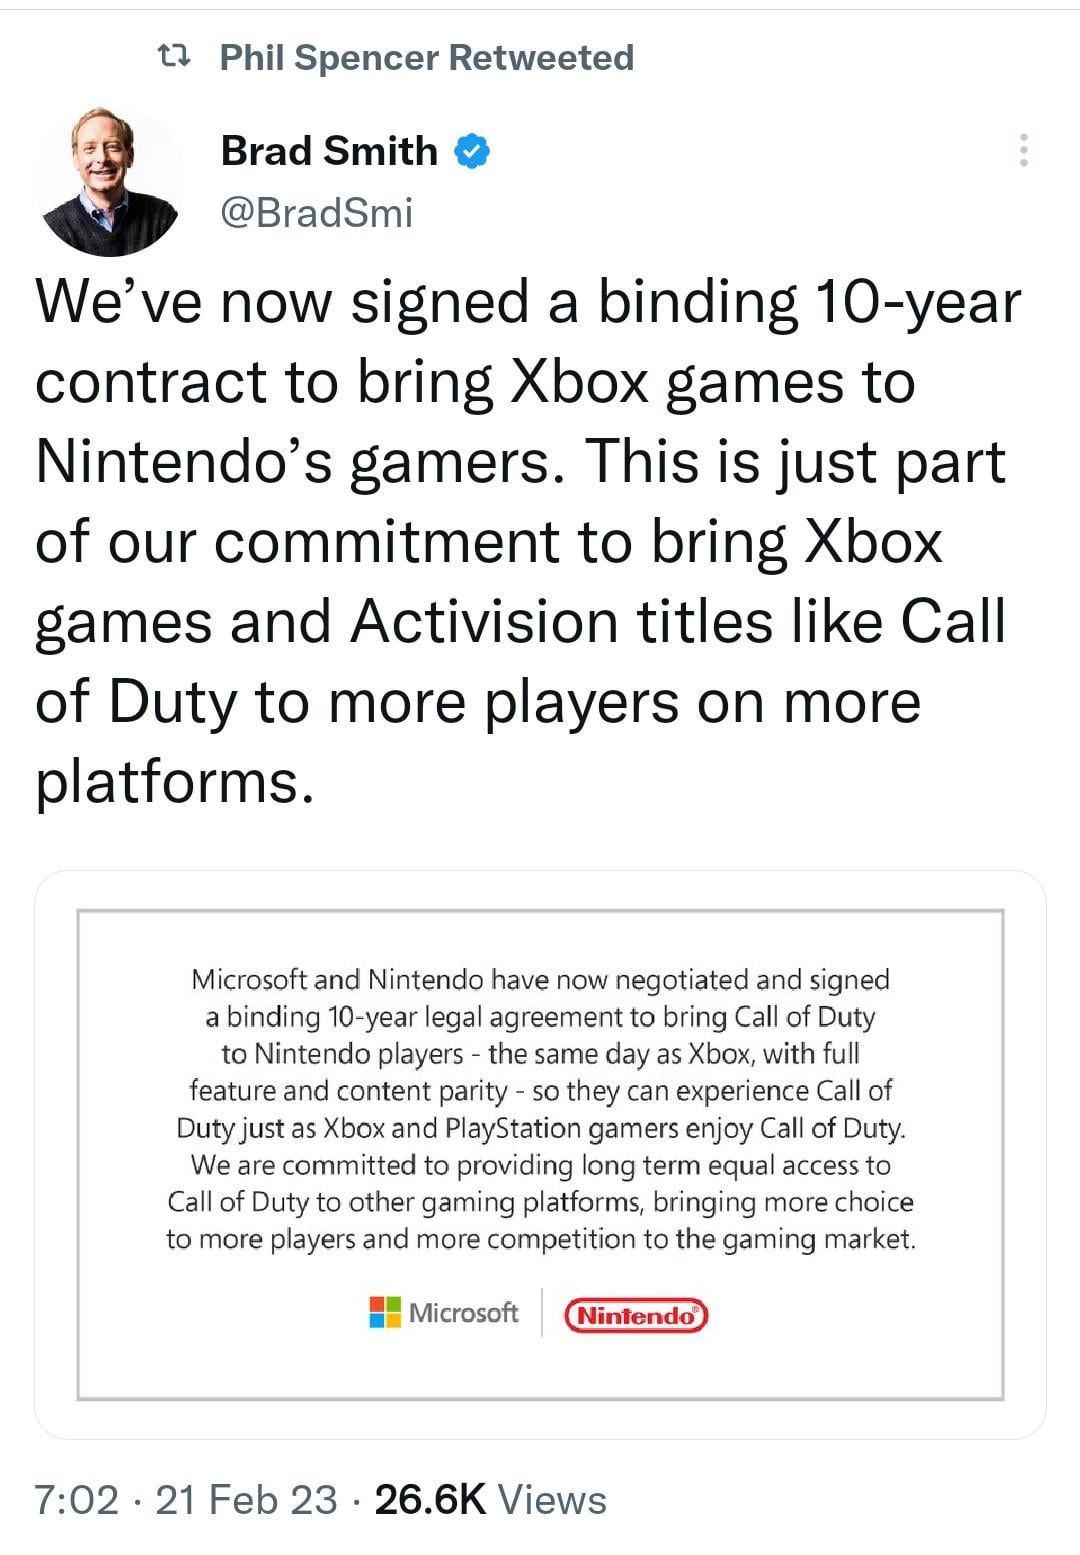Open the embedded statement image paragraph
Image resolution: width=1080 pixels, height=1555 pixels.
point(540,1108)
